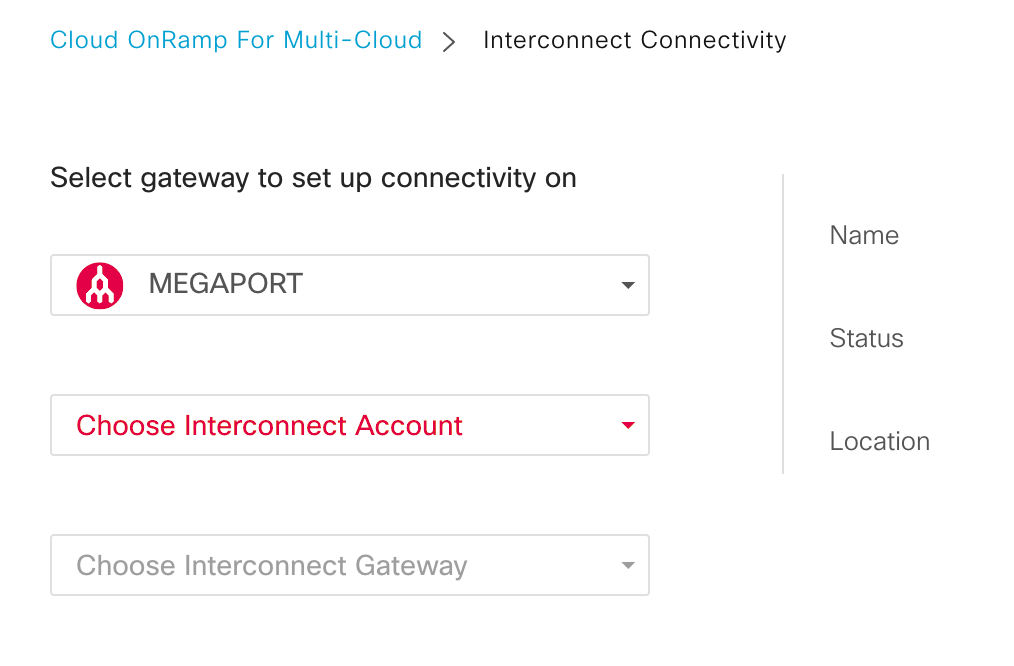
Task: Click the Choose Interconnect Account field text
Action: [268, 425]
